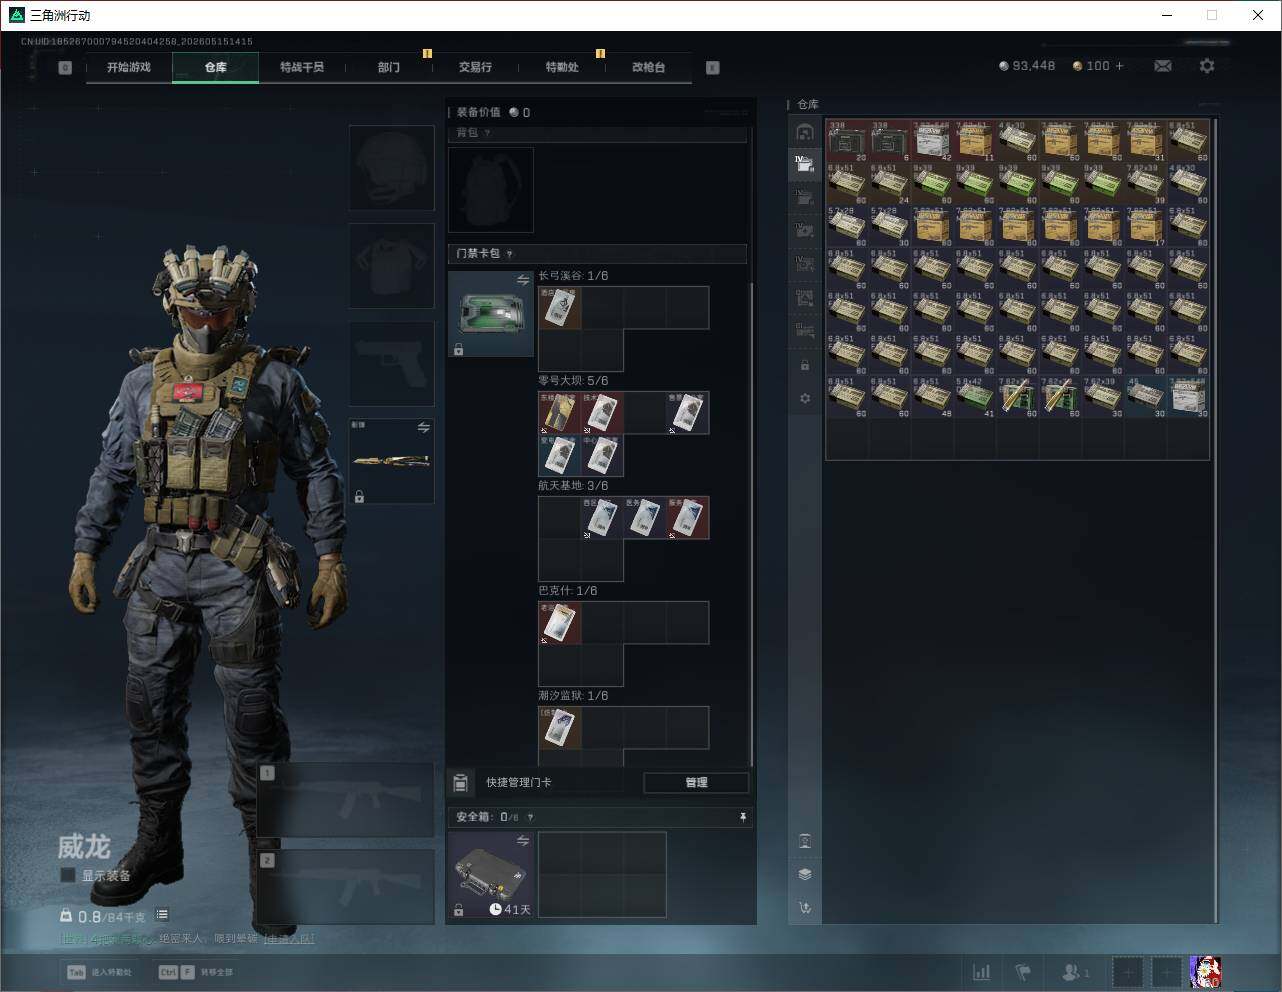
Task: Open the settings gear in top bar
Action: coord(1207,66)
